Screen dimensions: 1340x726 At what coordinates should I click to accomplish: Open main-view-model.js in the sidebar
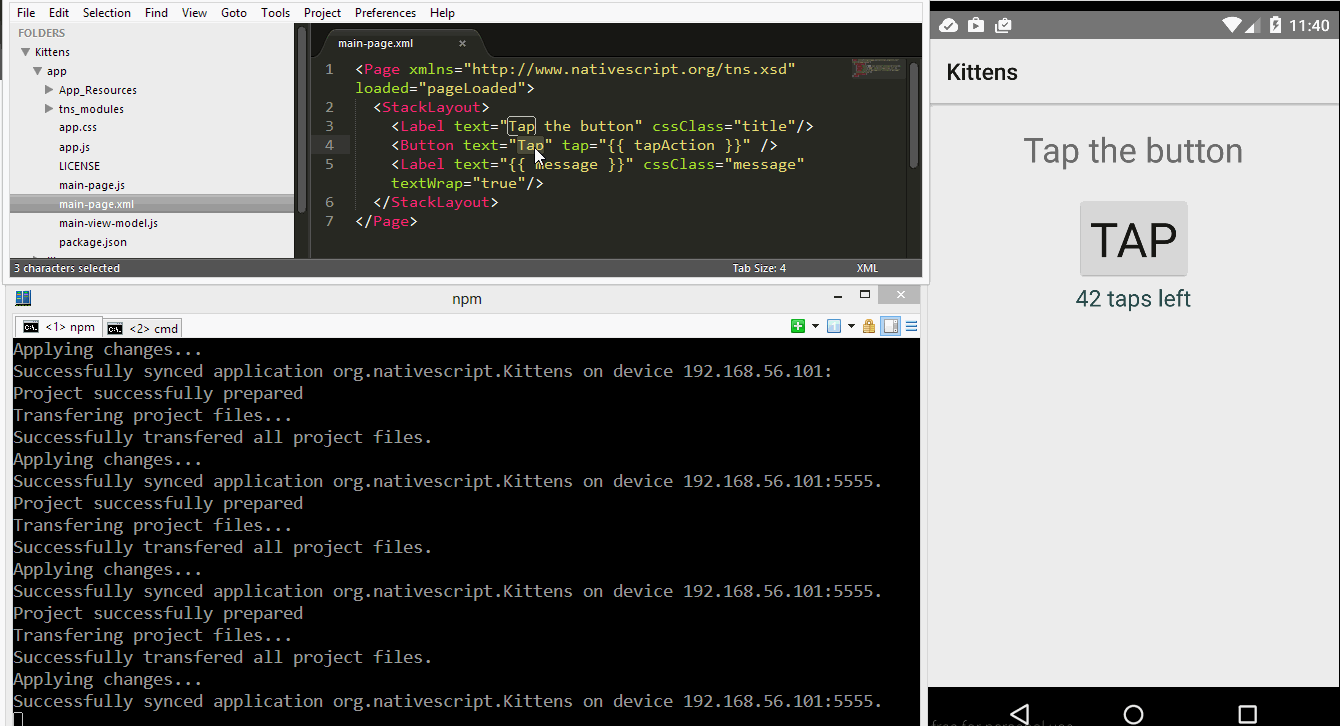point(108,223)
